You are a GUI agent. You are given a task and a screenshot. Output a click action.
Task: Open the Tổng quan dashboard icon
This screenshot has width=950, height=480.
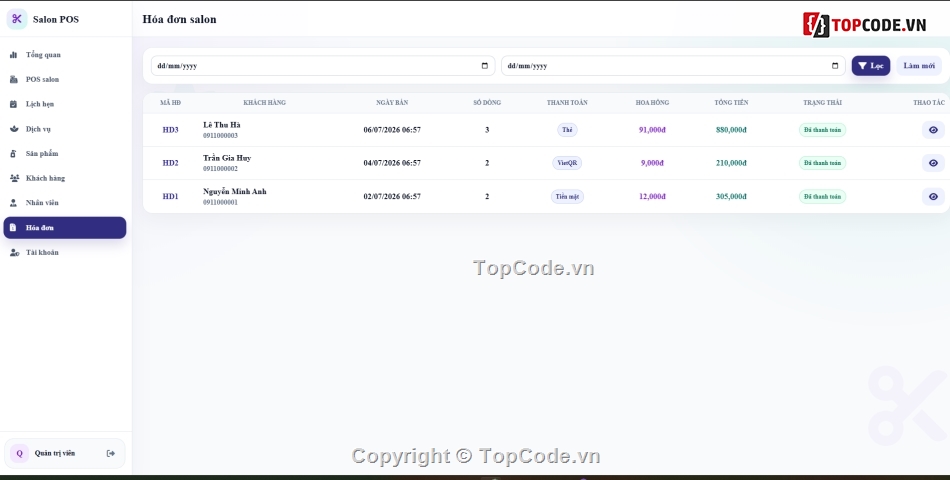coord(13,55)
